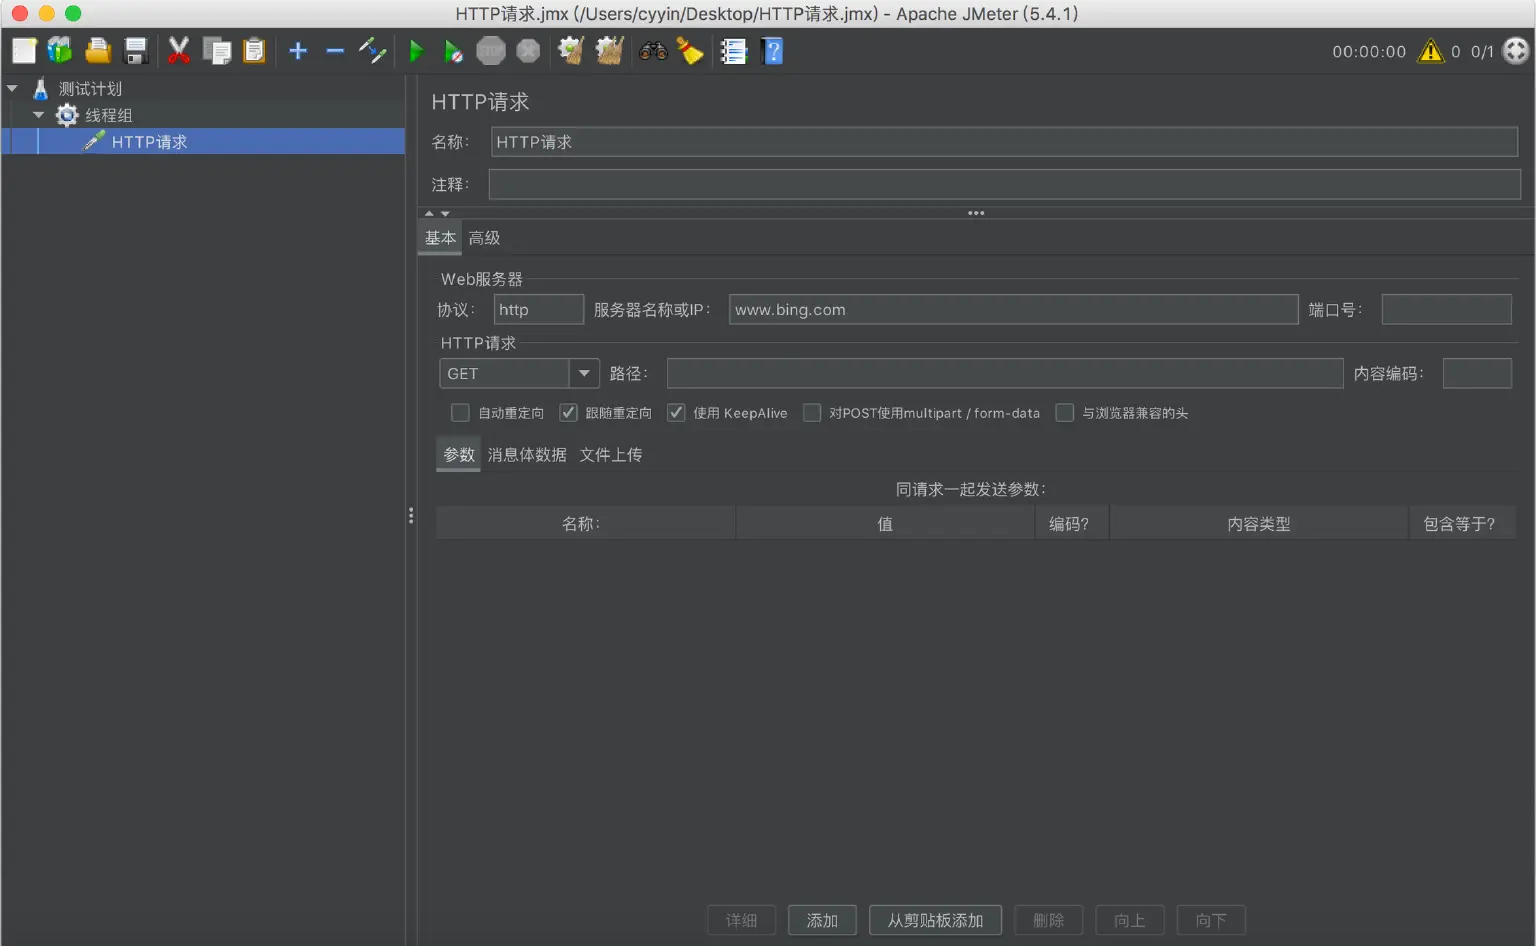
Task: Click the Search binoculars icon
Action: [653, 51]
